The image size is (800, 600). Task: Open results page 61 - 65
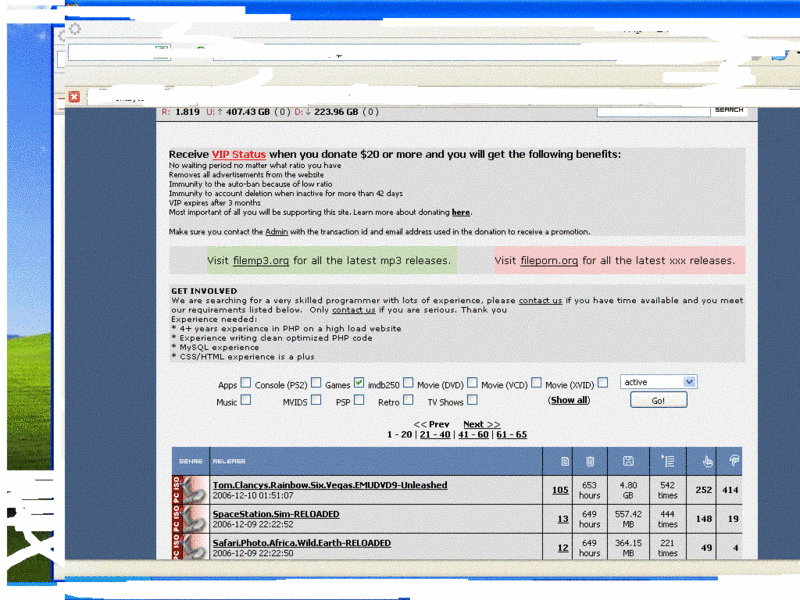512,435
